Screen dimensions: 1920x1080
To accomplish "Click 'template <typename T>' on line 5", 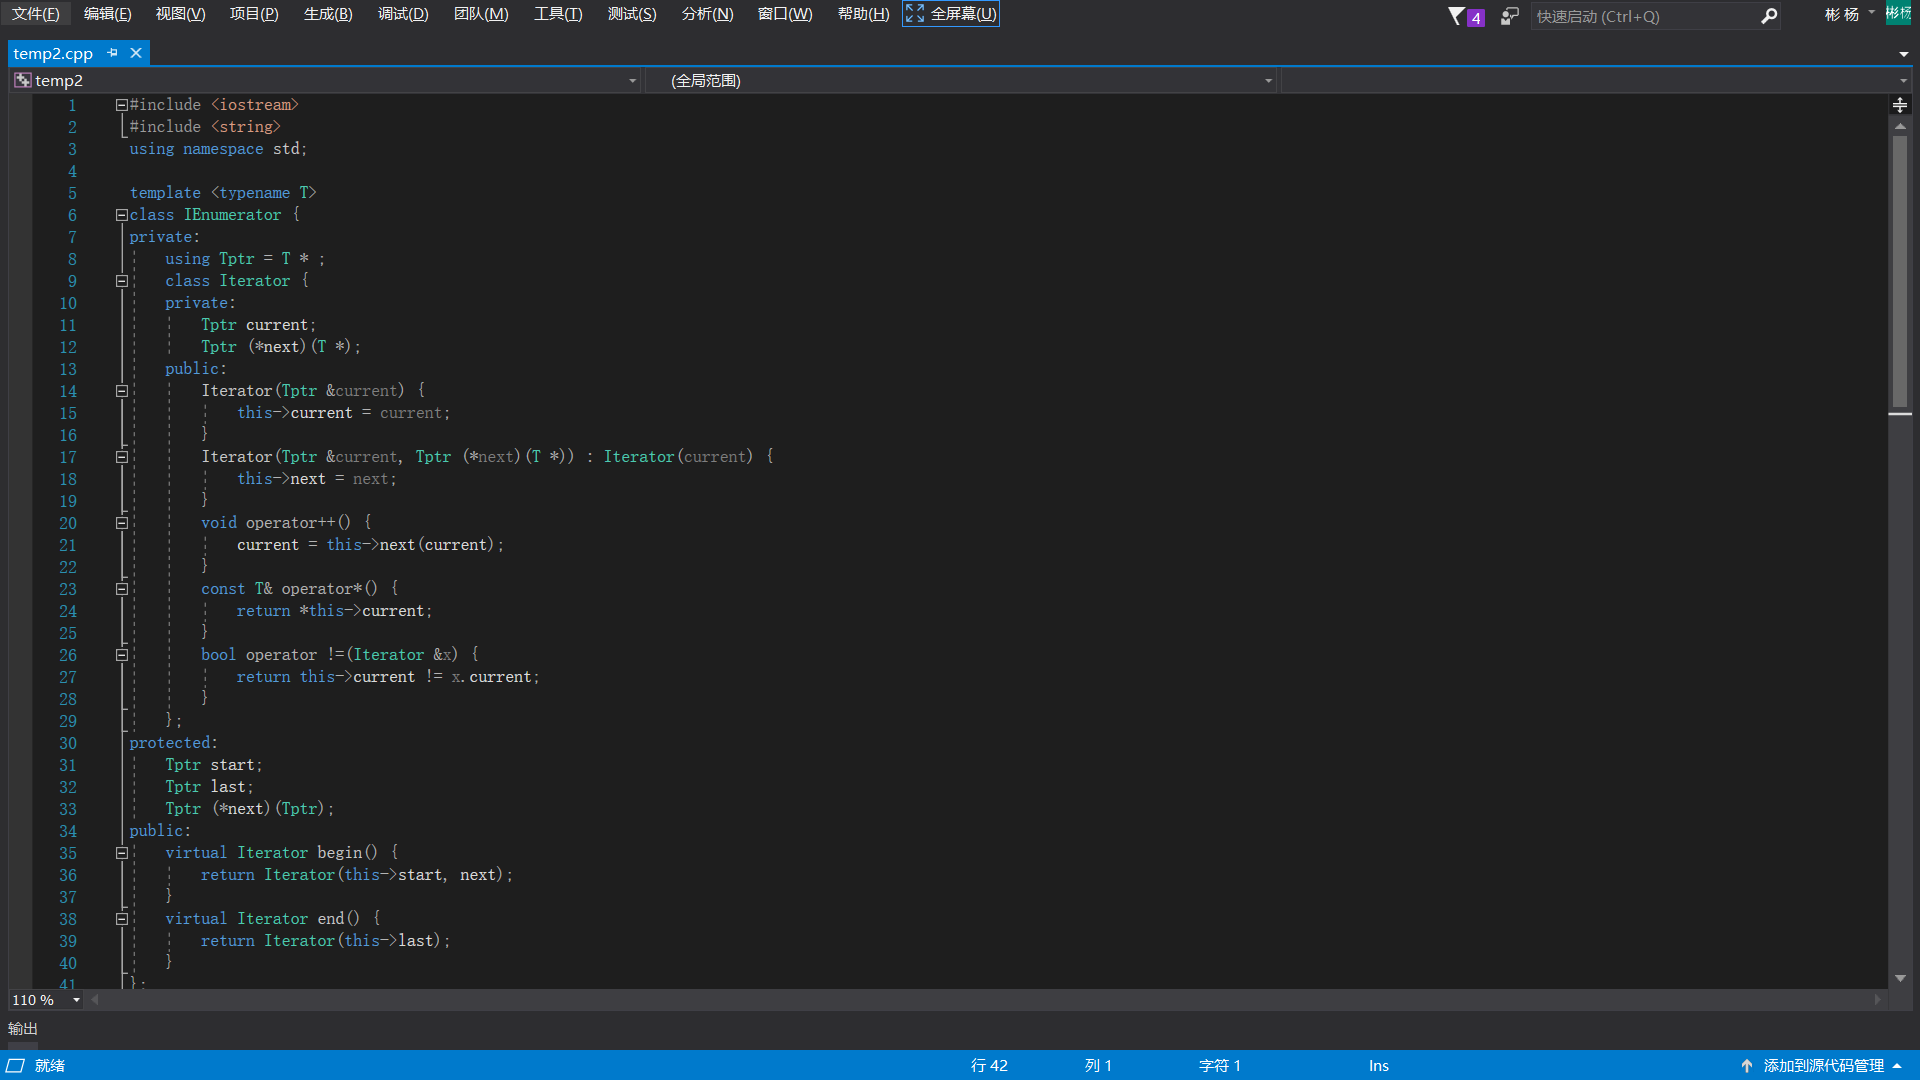I will coord(223,193).
